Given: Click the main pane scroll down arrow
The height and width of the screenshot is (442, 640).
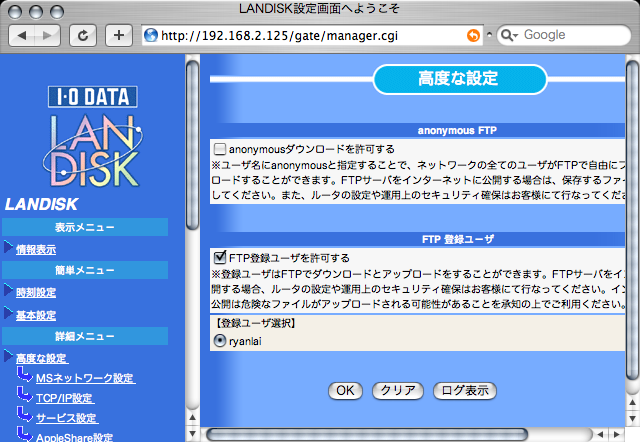Looking at the screenshot, I should 632,418.
